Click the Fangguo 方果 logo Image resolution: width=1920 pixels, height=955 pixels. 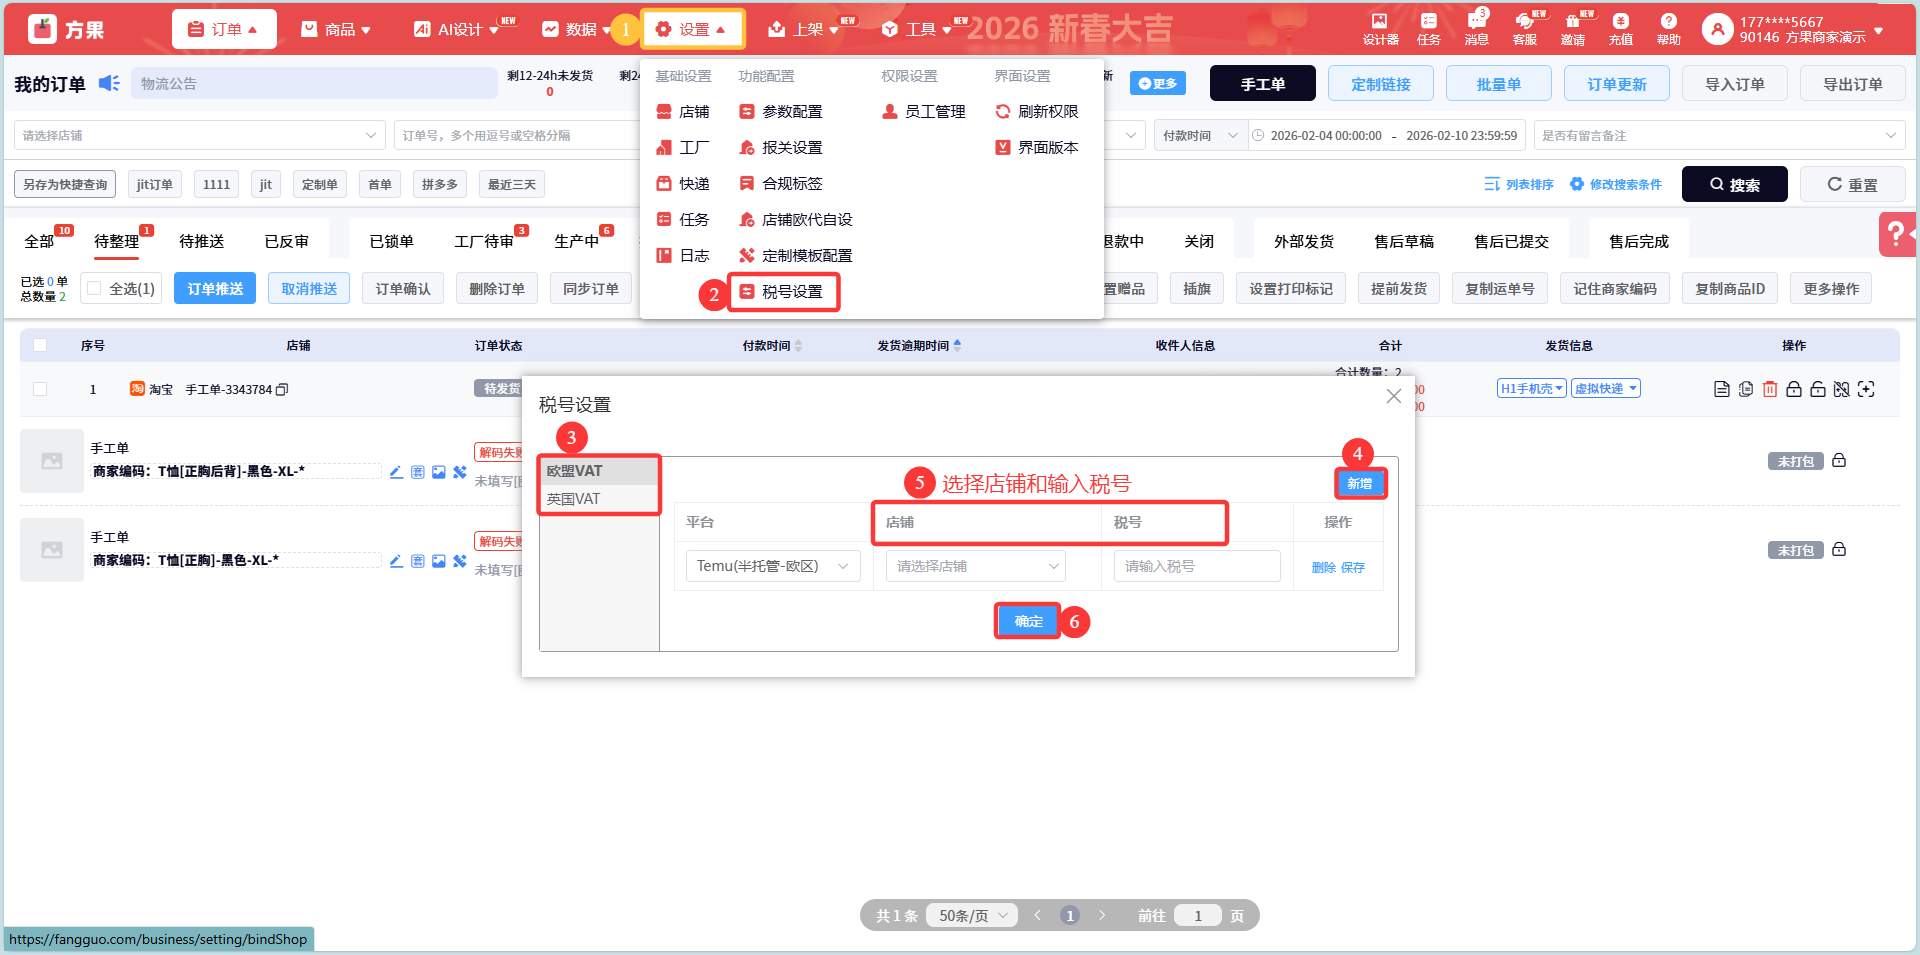click(x=67, y=29)
